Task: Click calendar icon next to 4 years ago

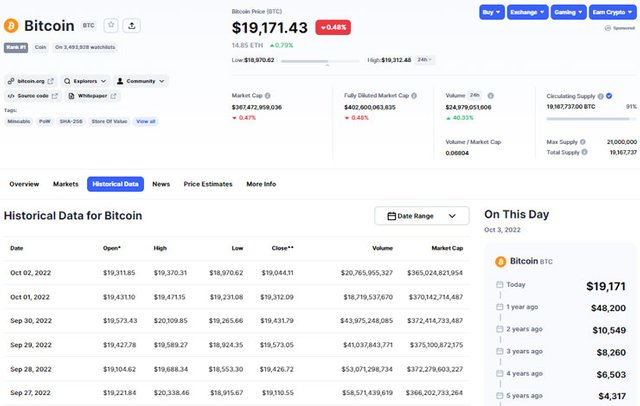Action: (500, 373)
